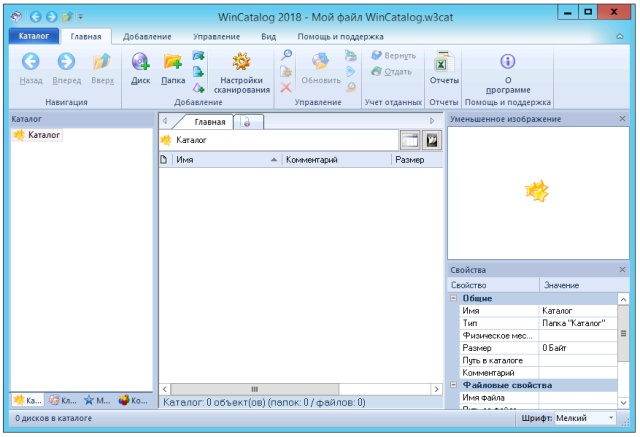Image resolution: width=640 pixels, height=437 pixels.
Task: Click the Тип value Папка "Каталог"
Action: tap(578, 323)
